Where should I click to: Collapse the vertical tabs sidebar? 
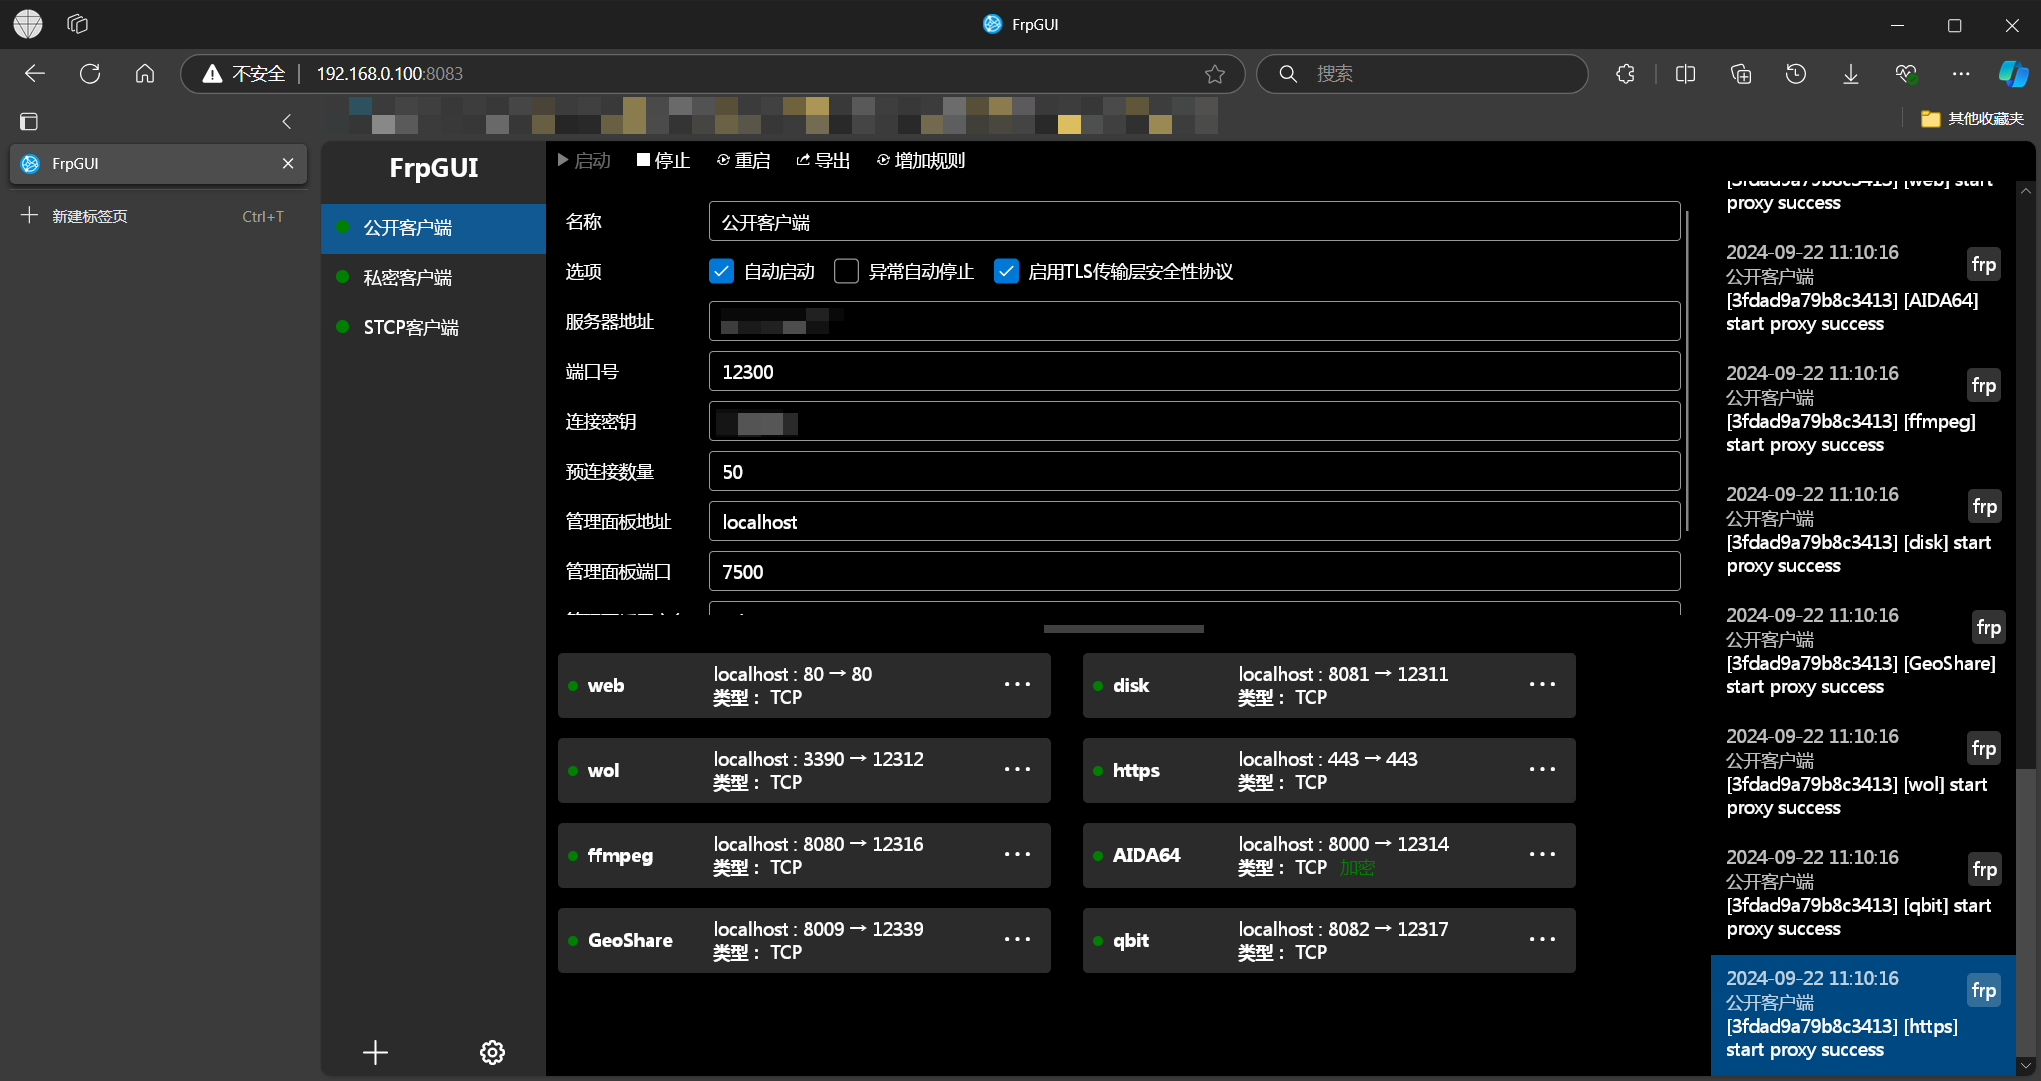[287, 121]
